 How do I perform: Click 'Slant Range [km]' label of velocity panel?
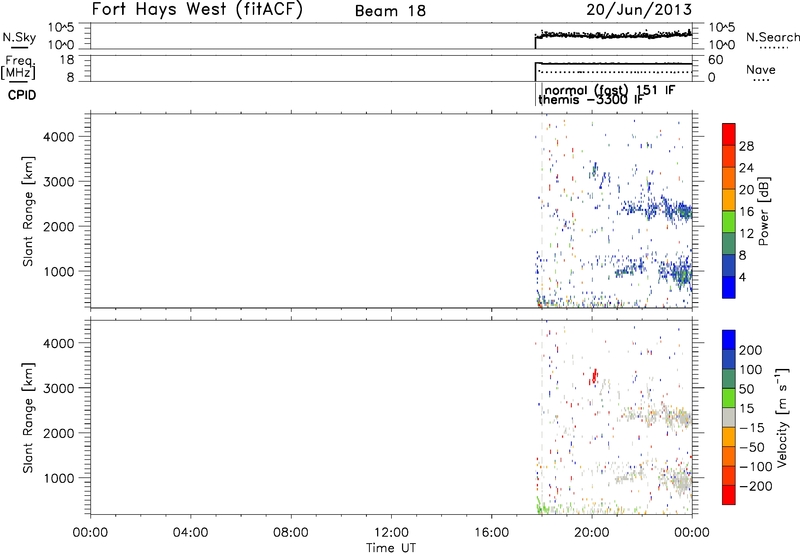tap(28, 418)
